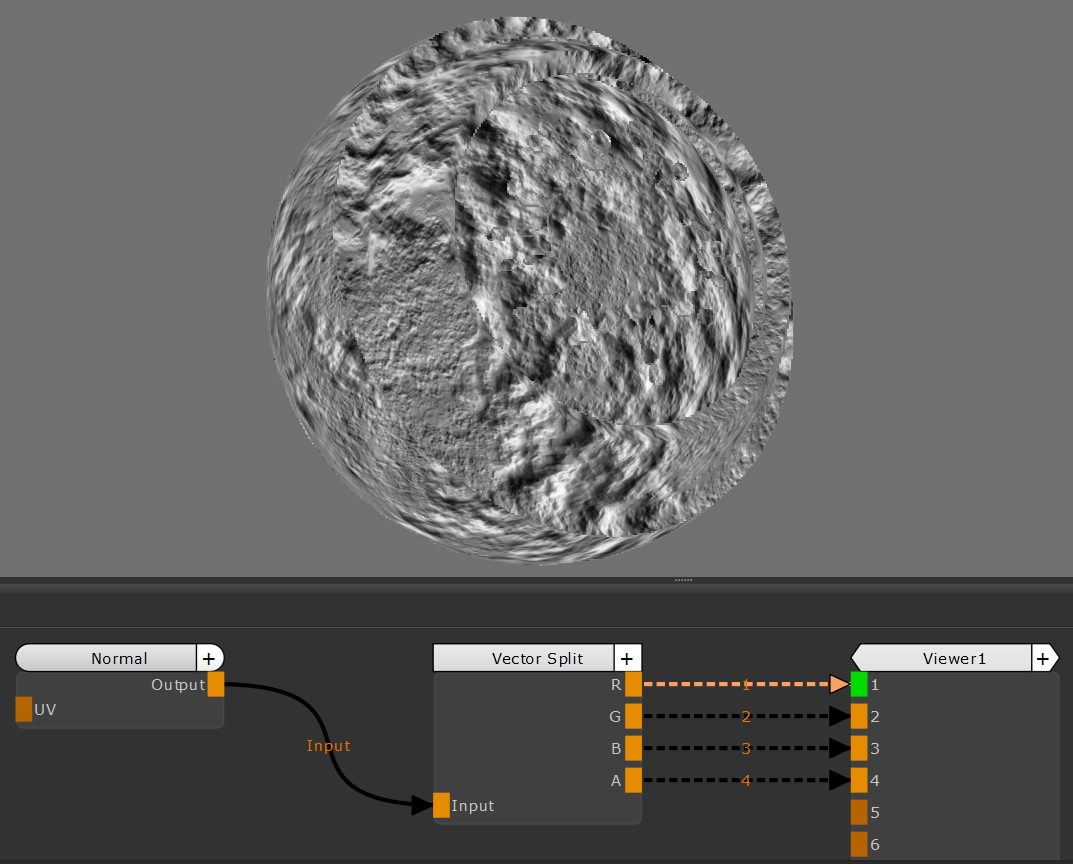
Task: Select the green Viewer1 input port 1
Action: [859, 685]
